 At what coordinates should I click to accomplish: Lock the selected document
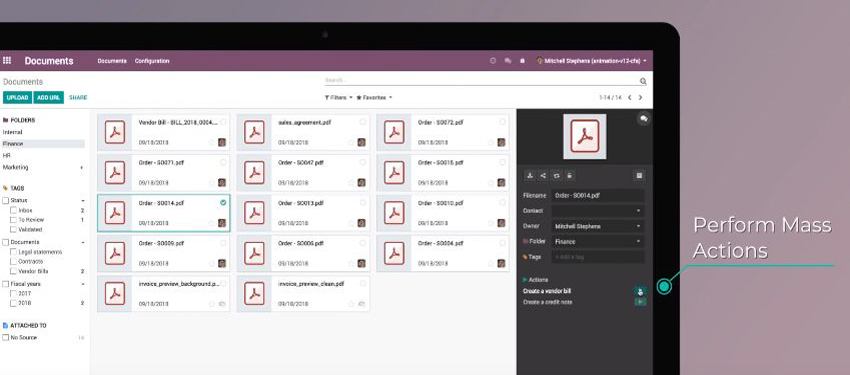click(569, 176)
